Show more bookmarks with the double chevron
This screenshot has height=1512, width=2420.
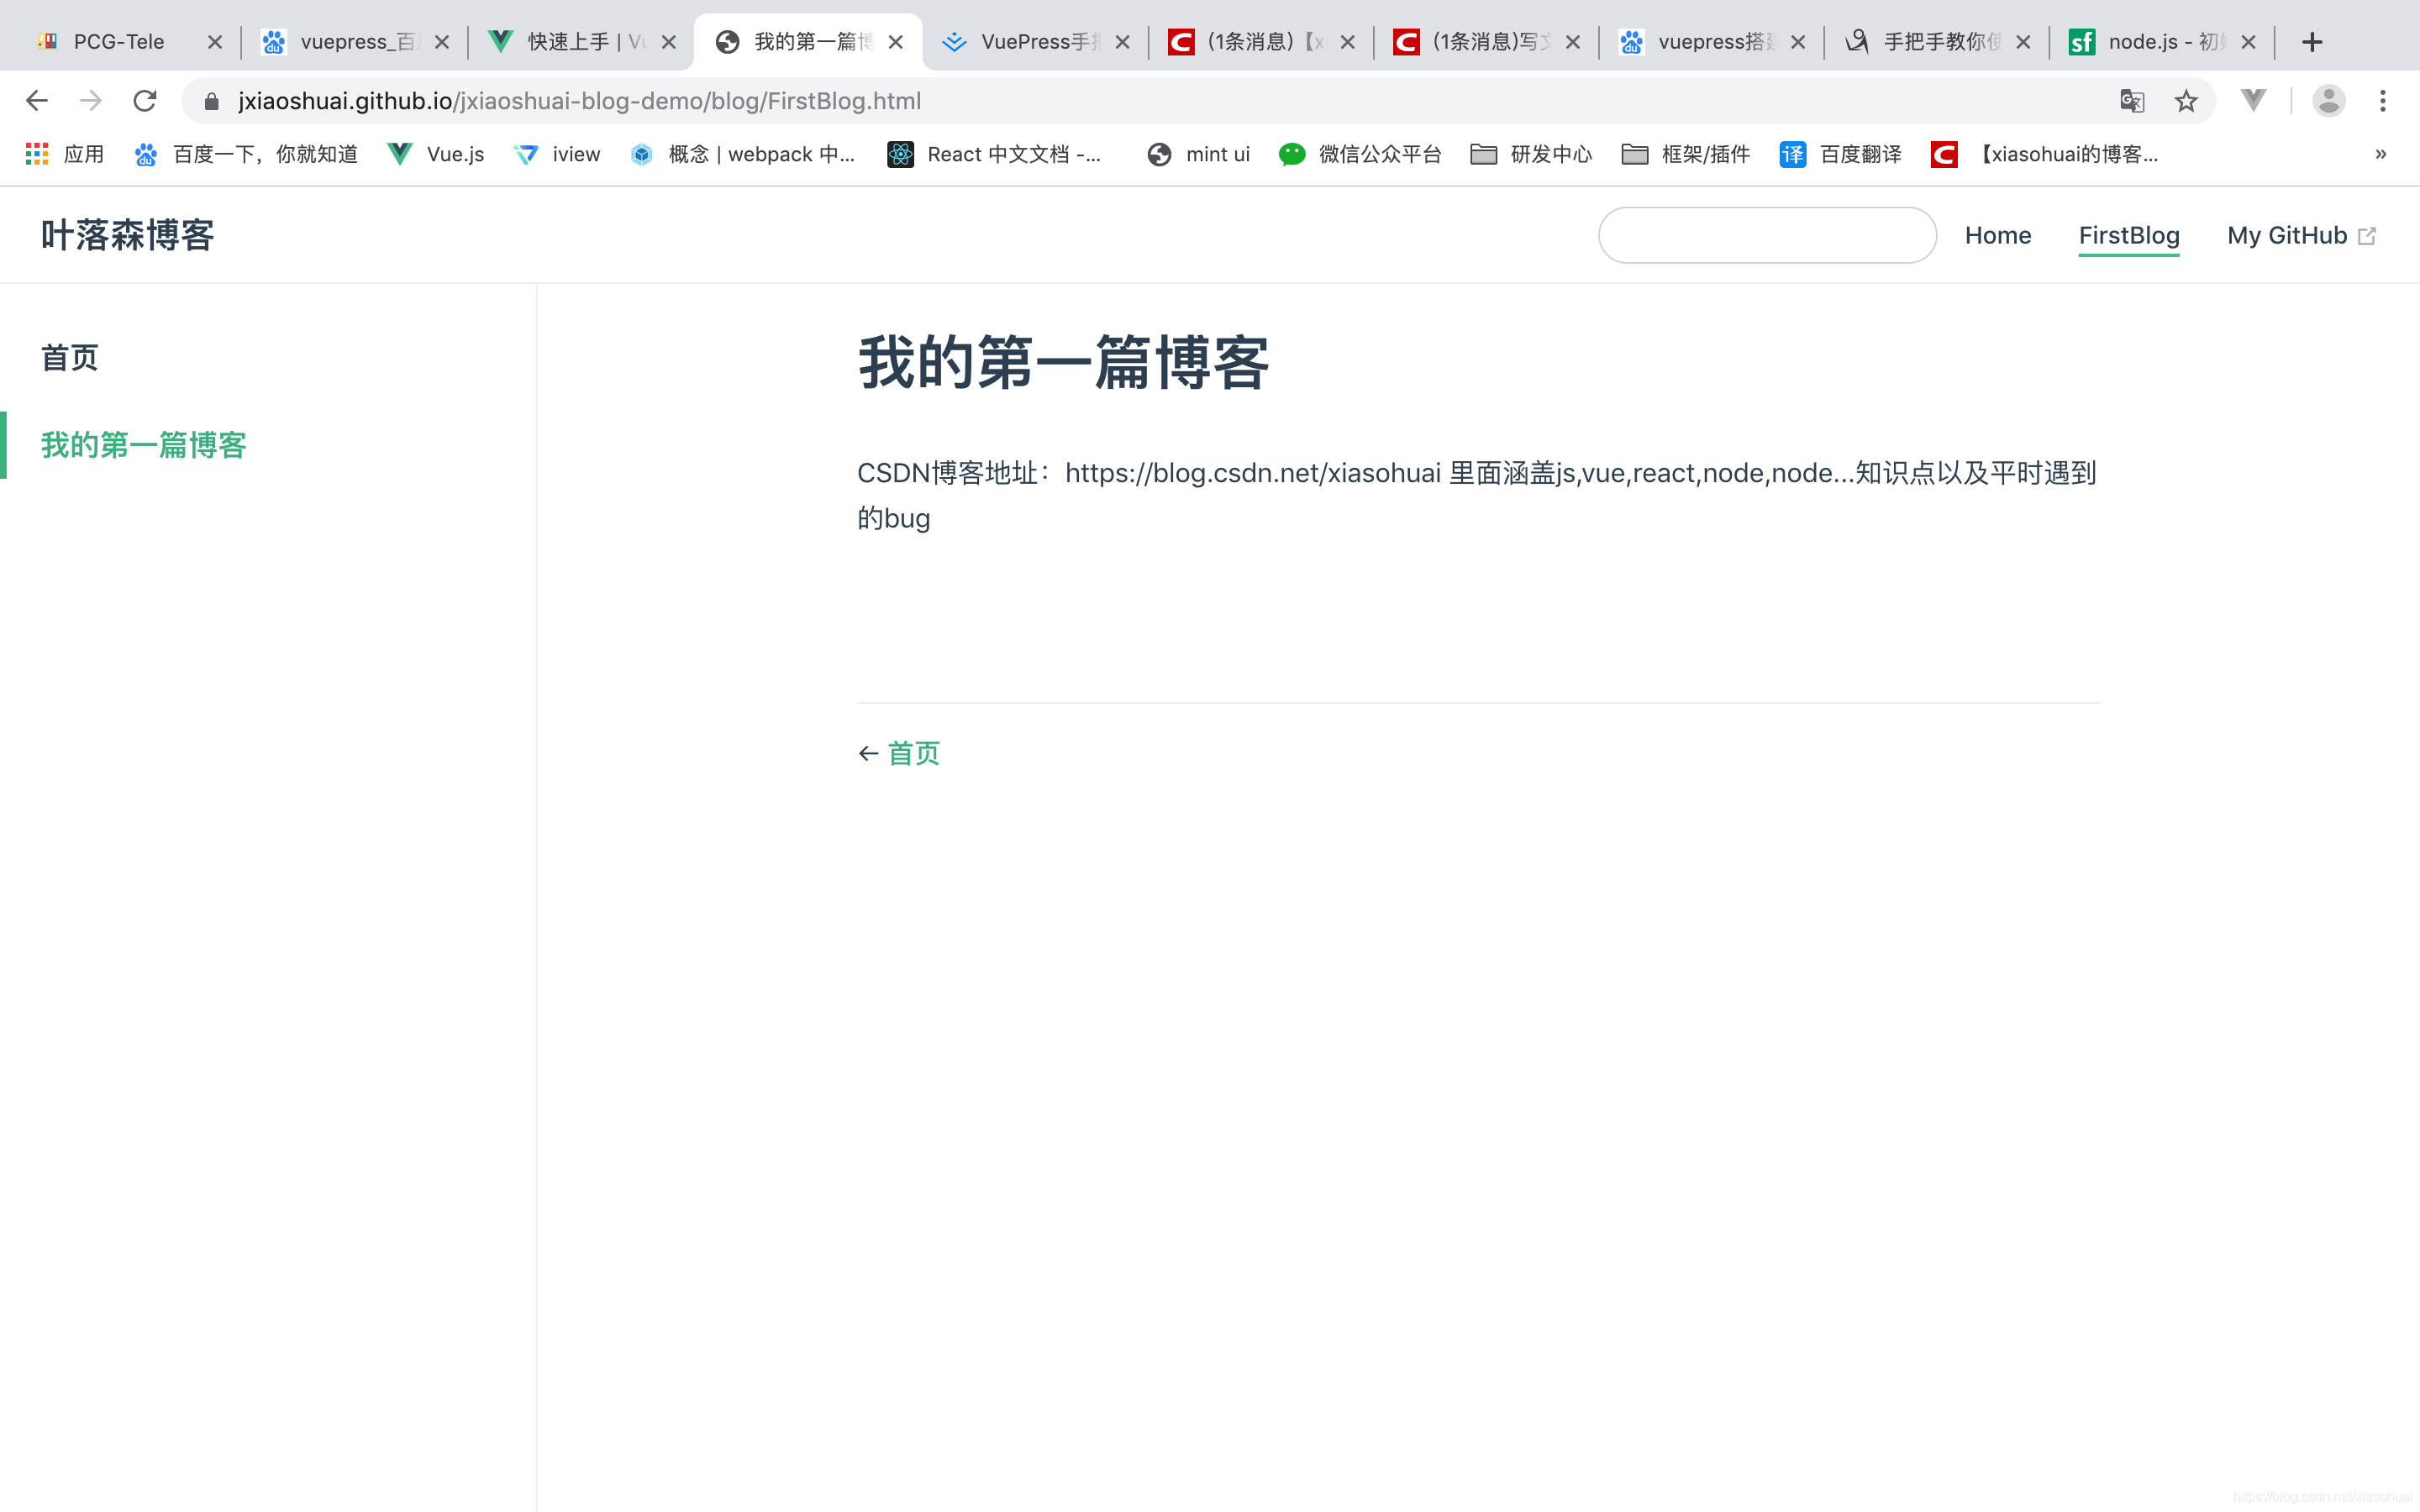tap(2381, 154)
